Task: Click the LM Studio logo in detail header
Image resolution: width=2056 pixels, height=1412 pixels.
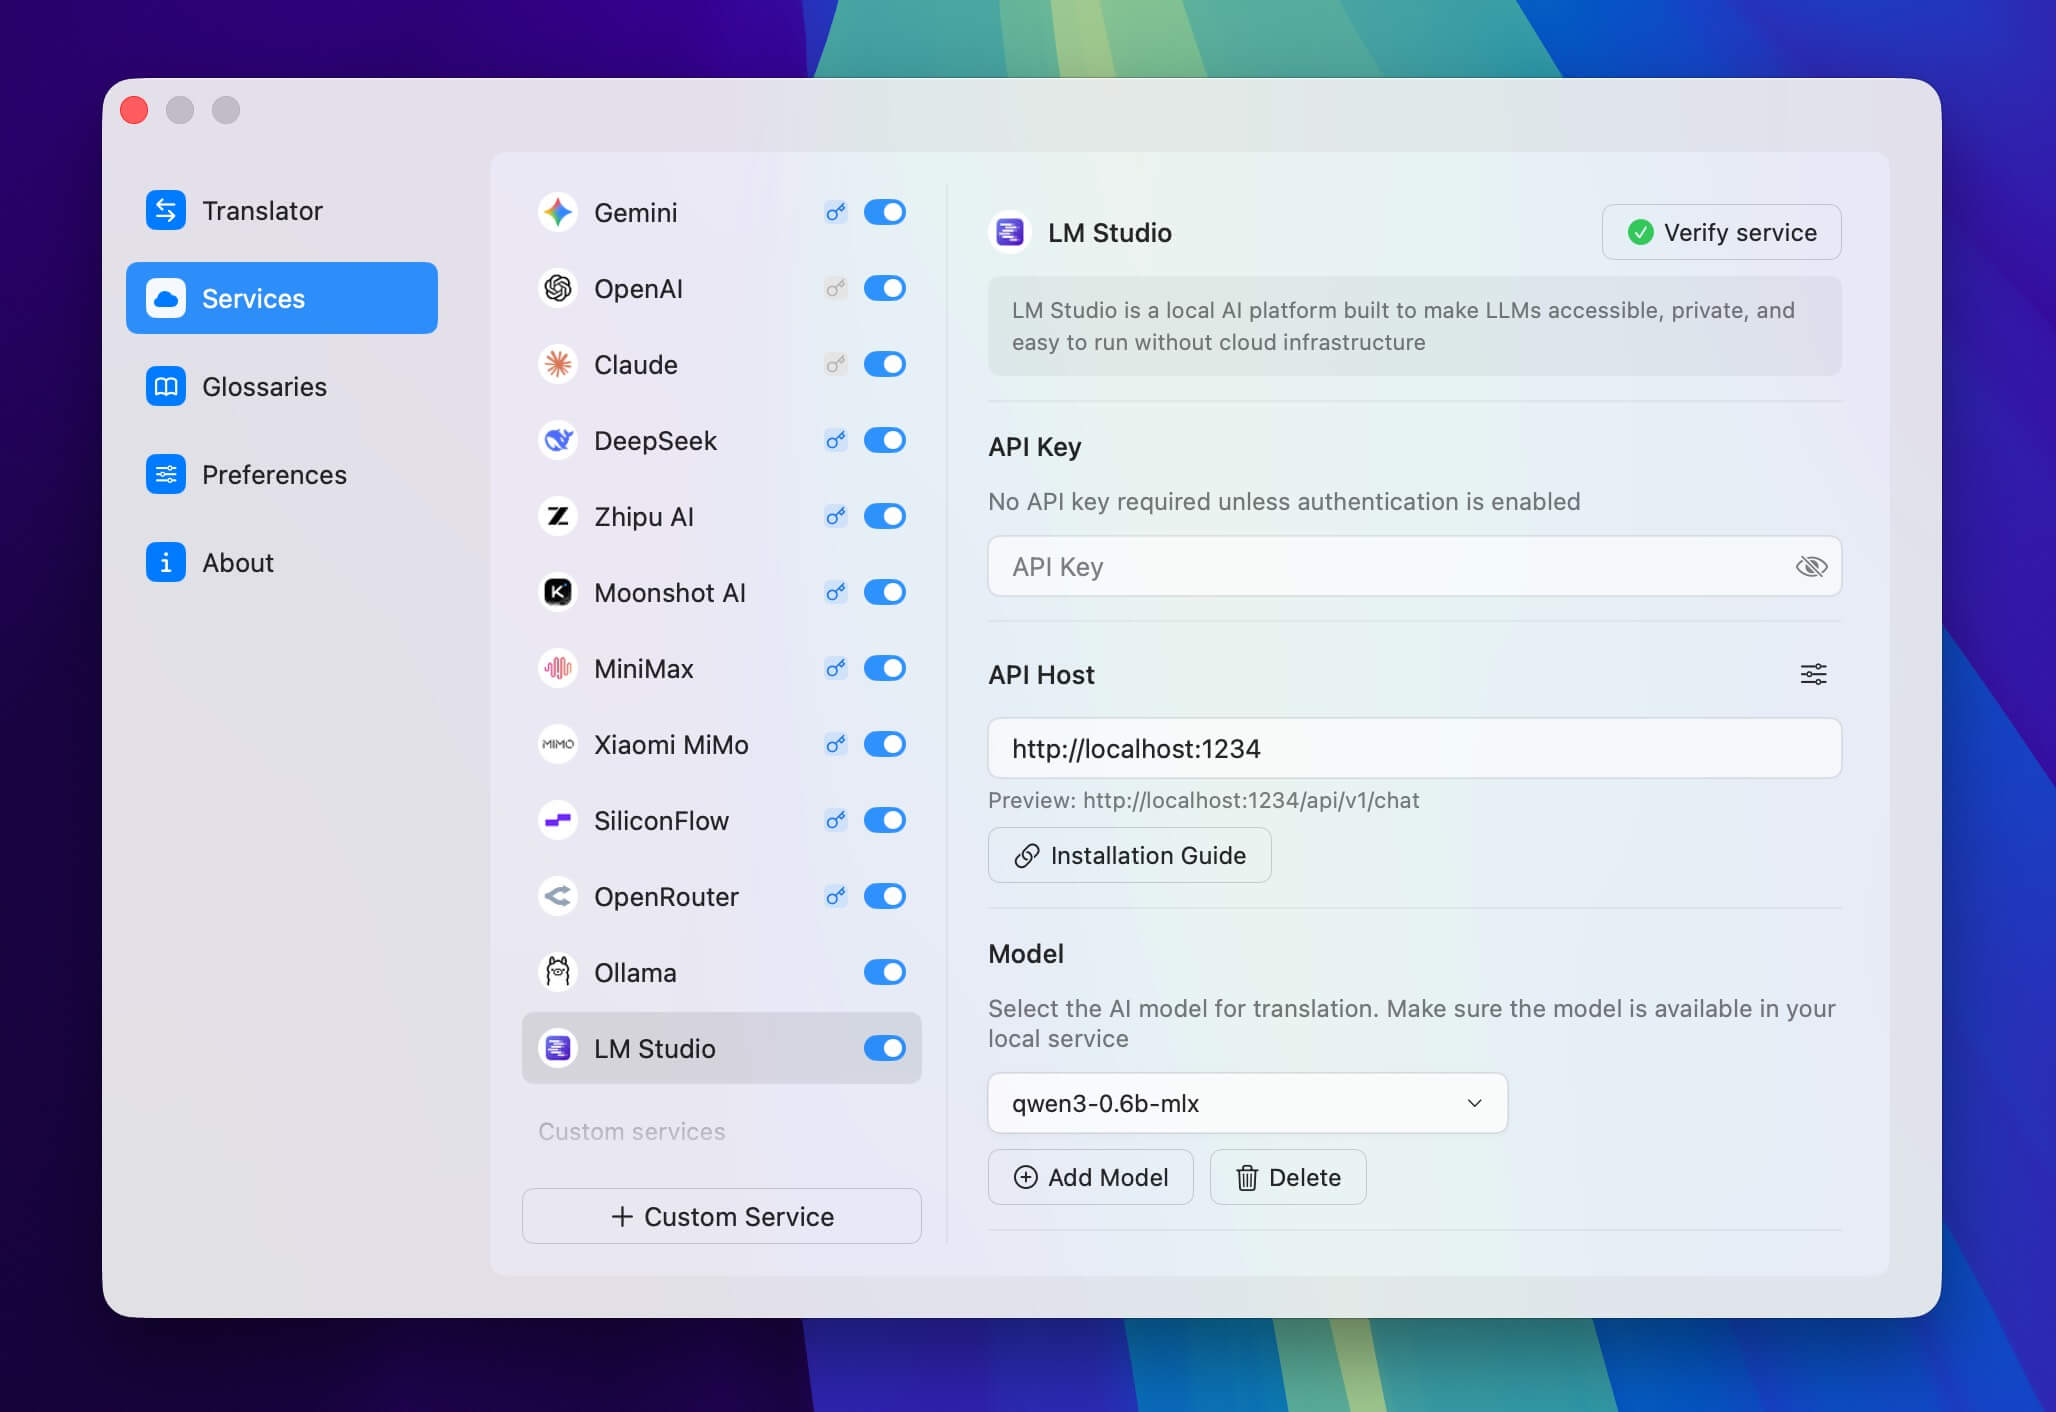Action: click(x=1010, y=232)
